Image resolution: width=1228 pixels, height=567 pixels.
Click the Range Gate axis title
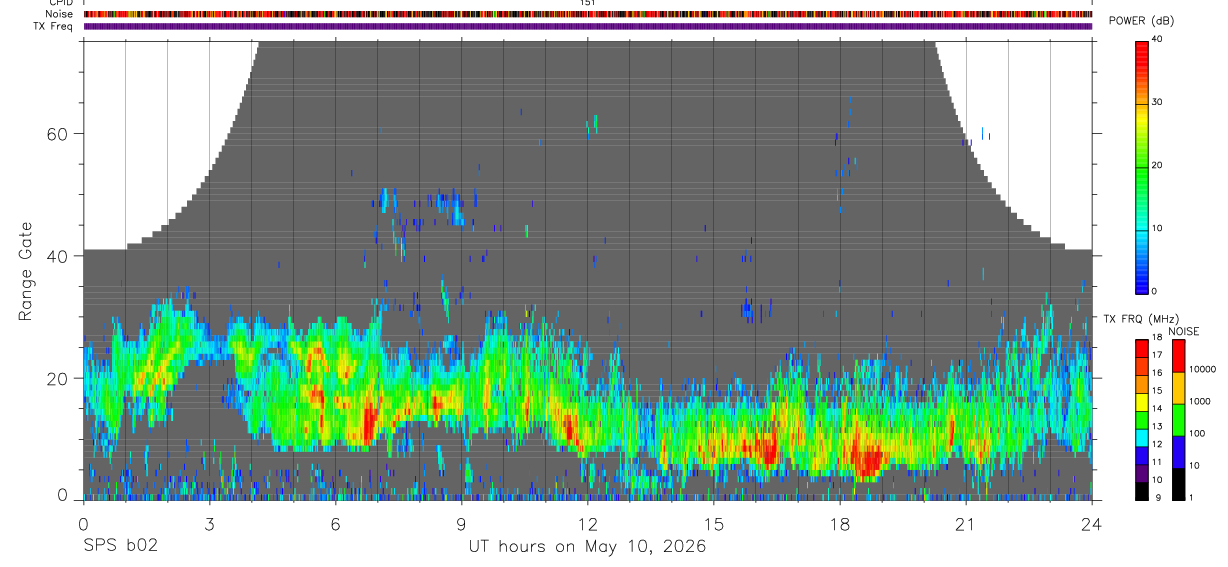coord(25,272)
